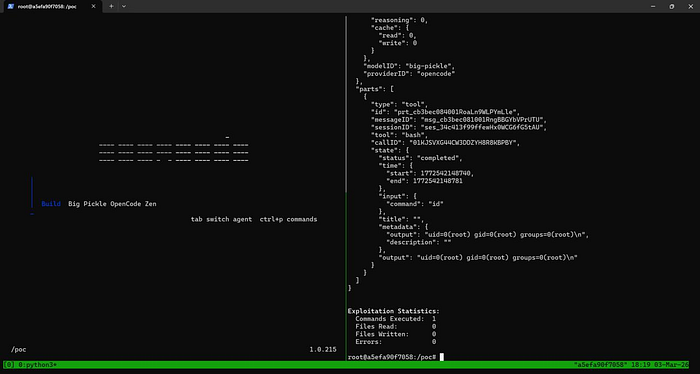Click the final "output": uid=0(root) line
Image resolution: width=700 pixels, height=374 pixels.
[x=478, y=258]
